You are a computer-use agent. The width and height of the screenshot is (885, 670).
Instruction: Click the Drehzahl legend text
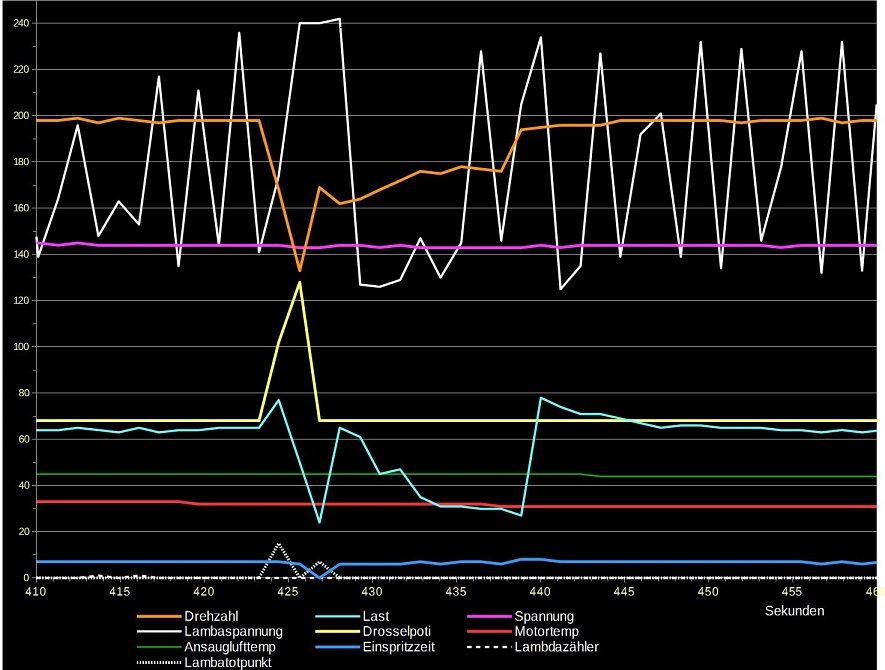212,617
